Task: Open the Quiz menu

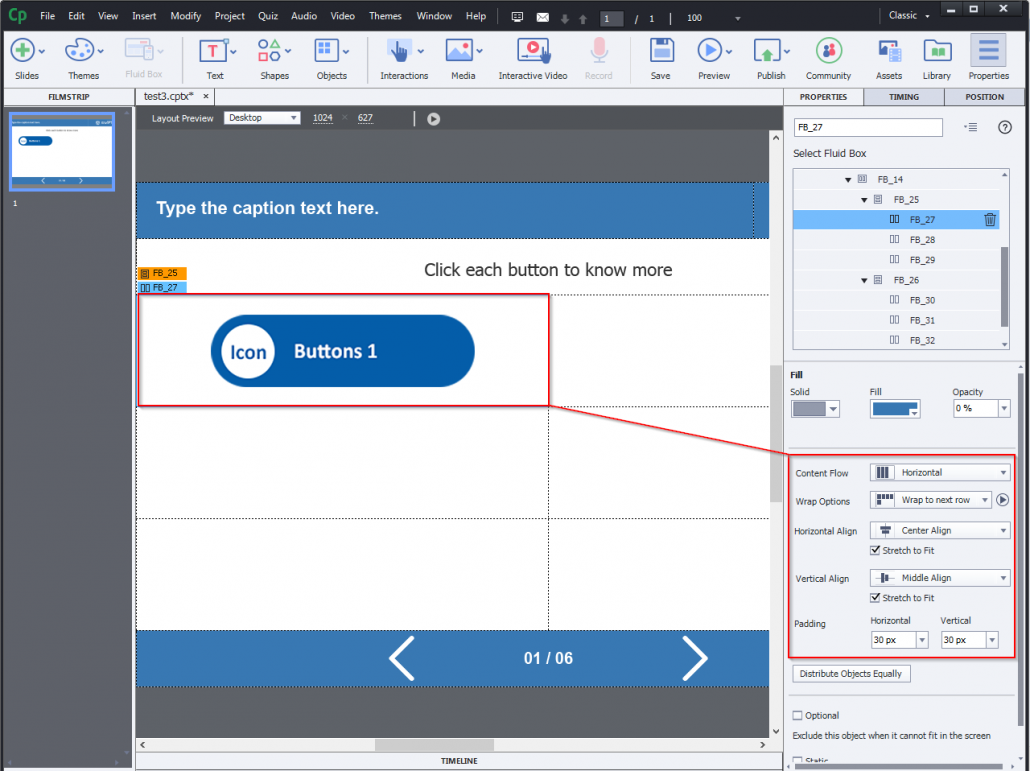Action: coord(267,15)
